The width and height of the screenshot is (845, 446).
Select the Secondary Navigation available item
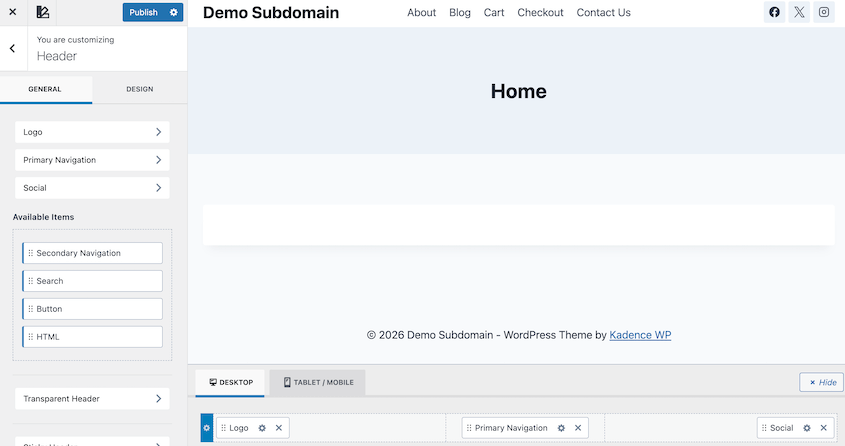click(92, 253)
